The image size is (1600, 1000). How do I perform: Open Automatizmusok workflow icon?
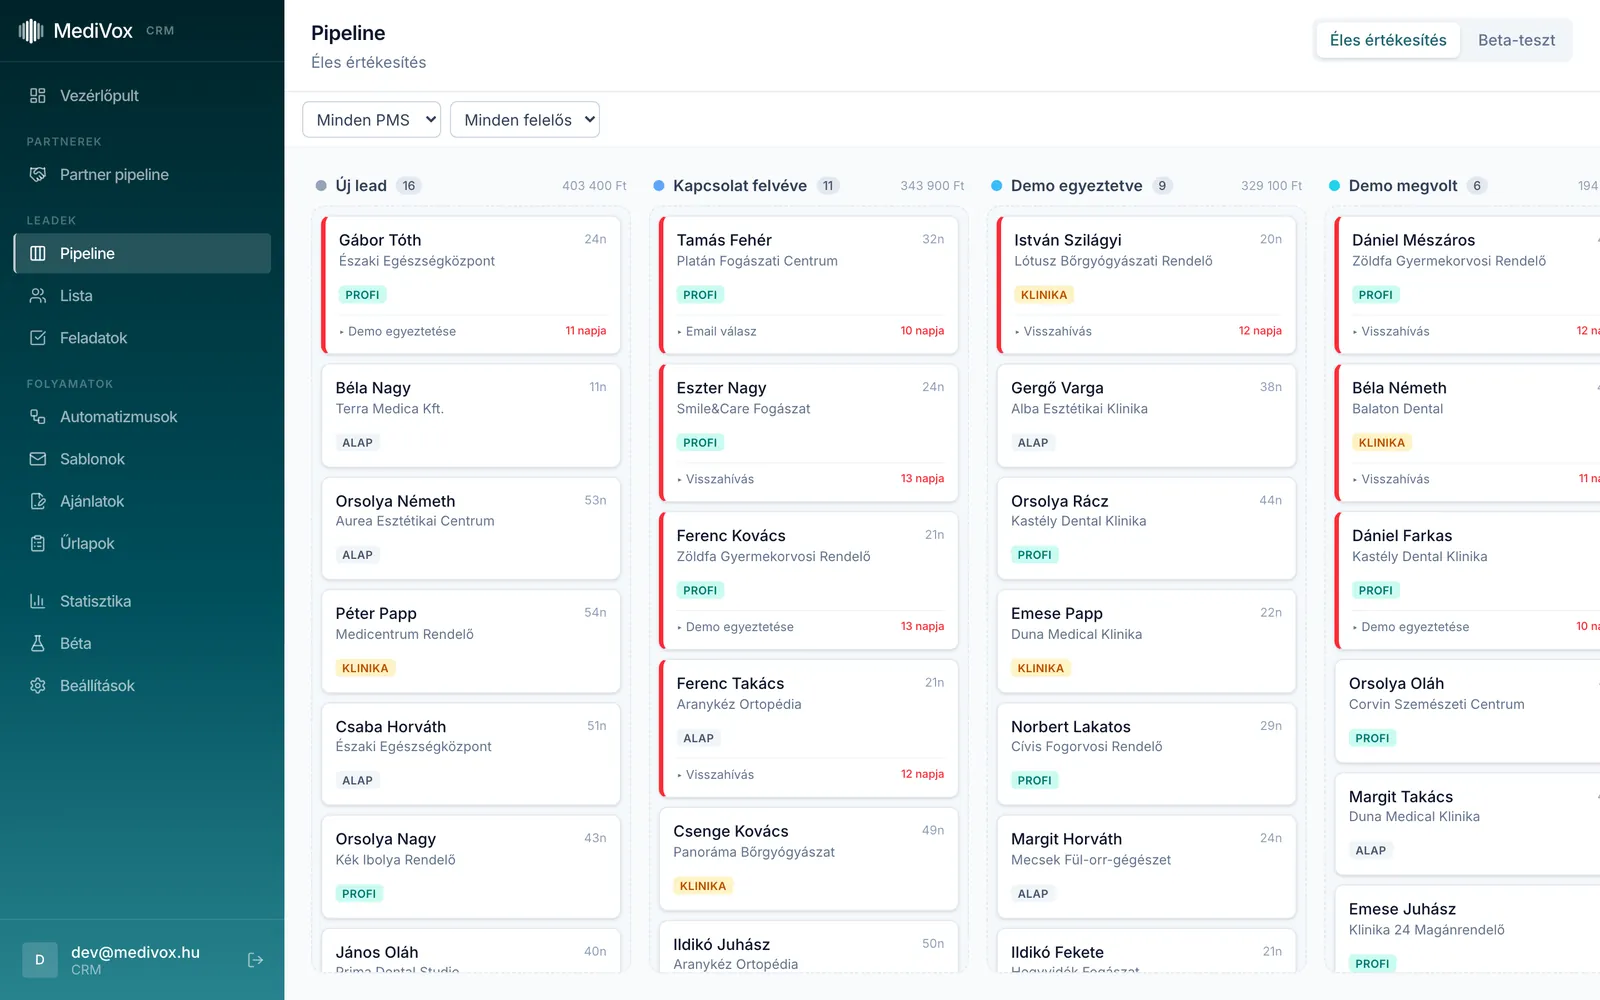pyautogui.click(x=38, y=417)
